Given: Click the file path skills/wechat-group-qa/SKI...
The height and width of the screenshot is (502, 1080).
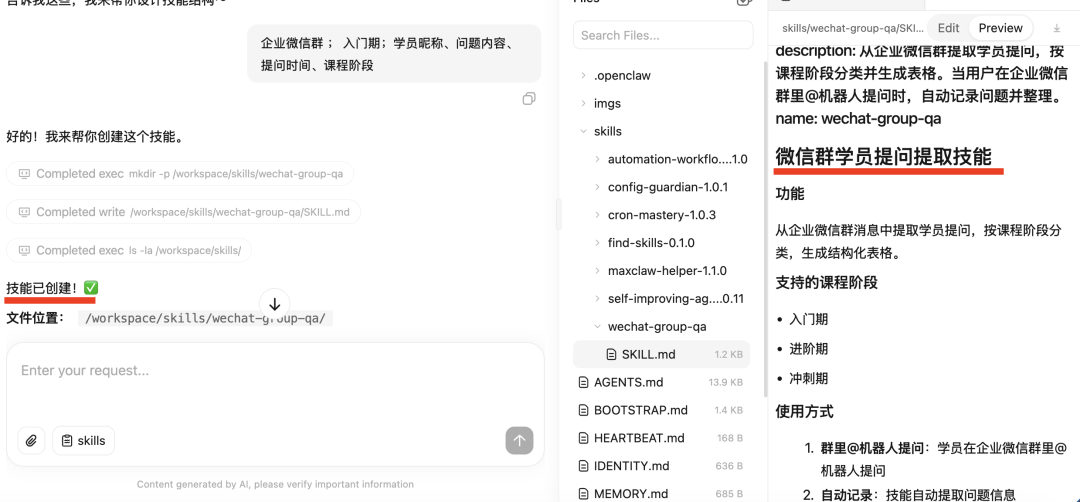Looking at the screenshot, I should click(x=852, y=28).
